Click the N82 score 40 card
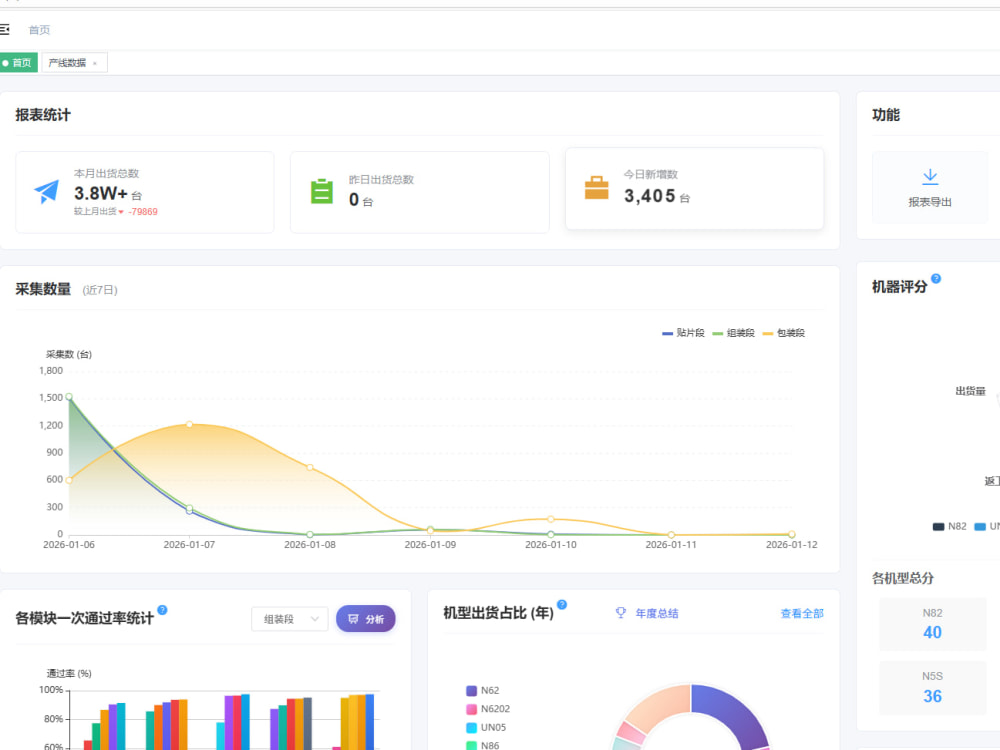 [932, 624]
